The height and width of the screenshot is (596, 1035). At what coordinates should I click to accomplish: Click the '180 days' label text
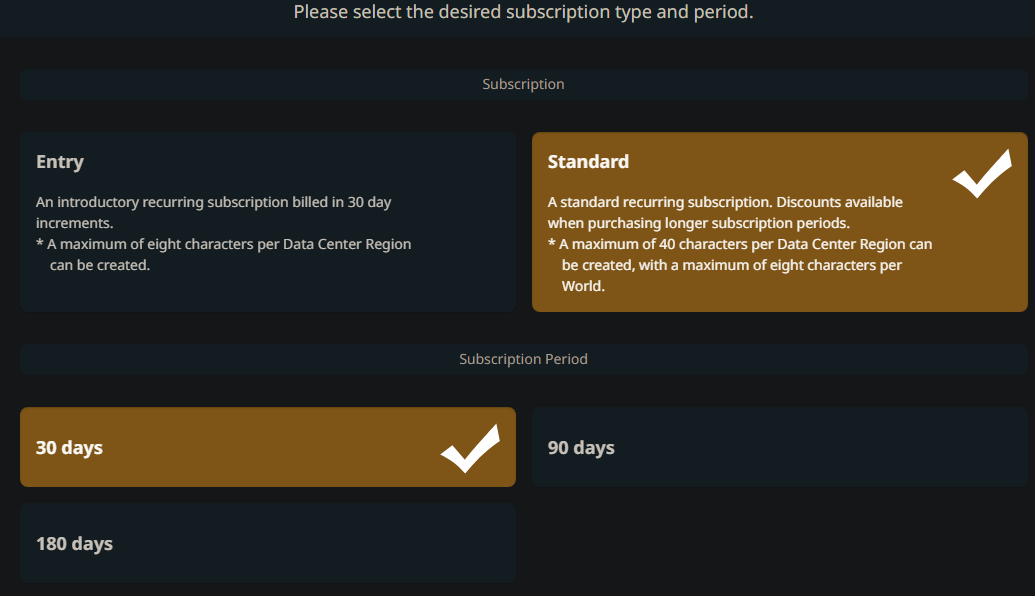point(74,544)
